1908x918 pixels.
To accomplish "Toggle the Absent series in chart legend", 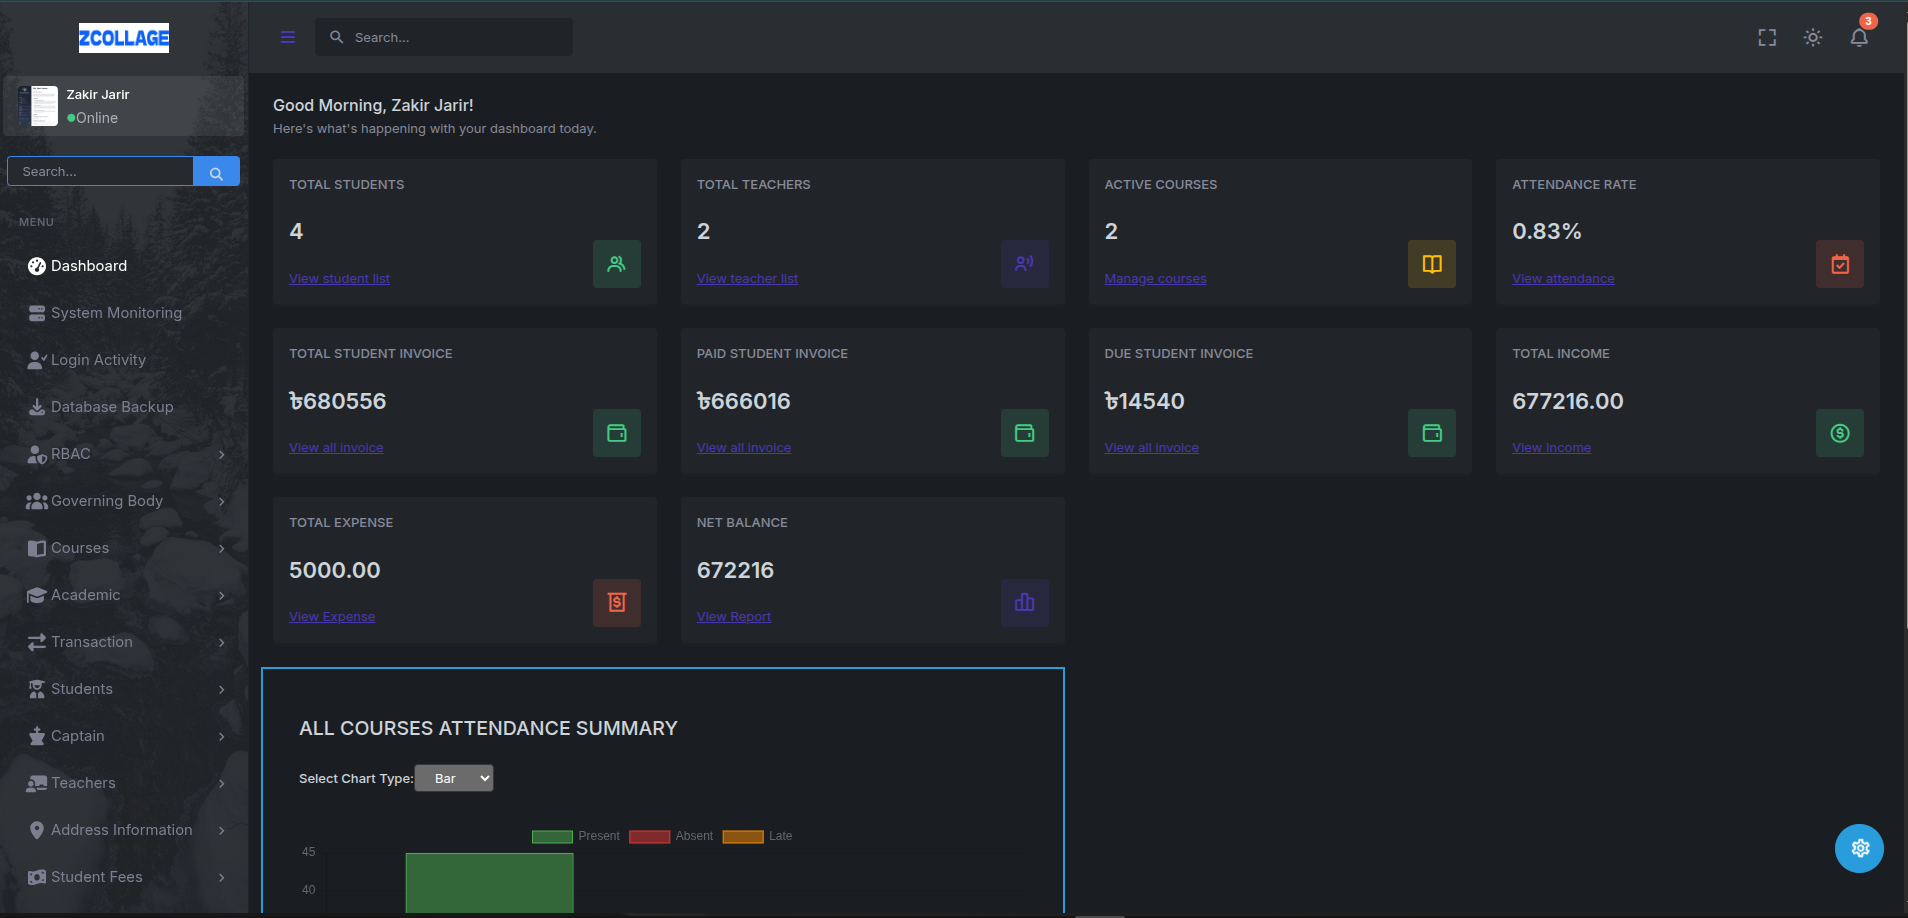I will pos(671,836).
